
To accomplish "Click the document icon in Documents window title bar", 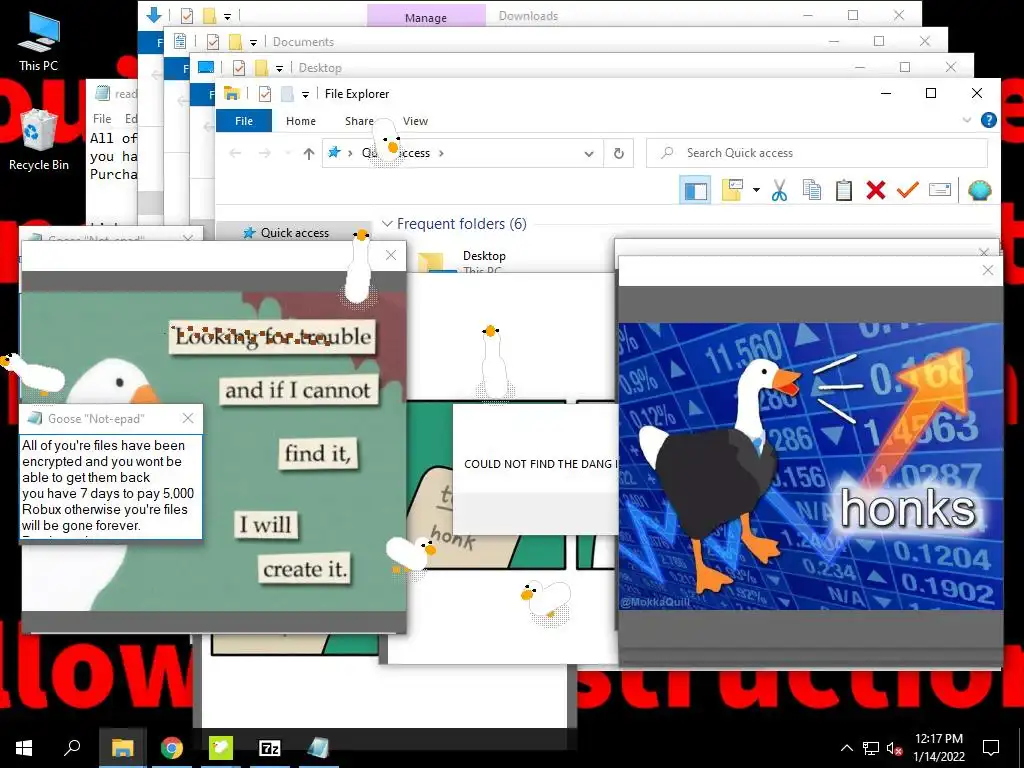I will click(180, 41).
